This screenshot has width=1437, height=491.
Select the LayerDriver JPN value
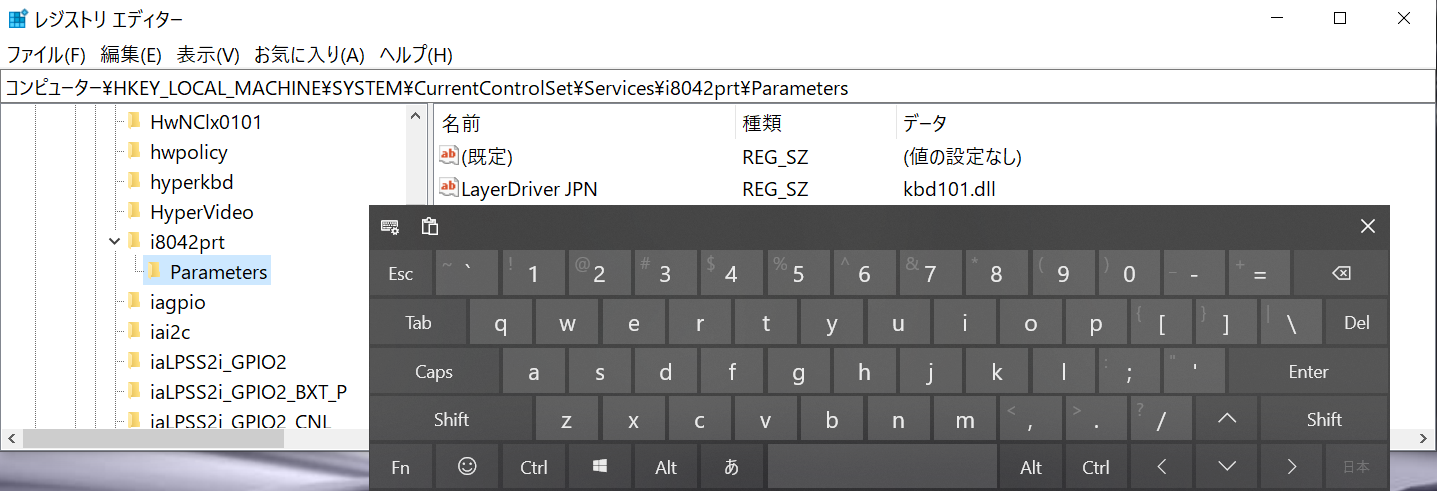pyautogui.click(x=529, y=188)
